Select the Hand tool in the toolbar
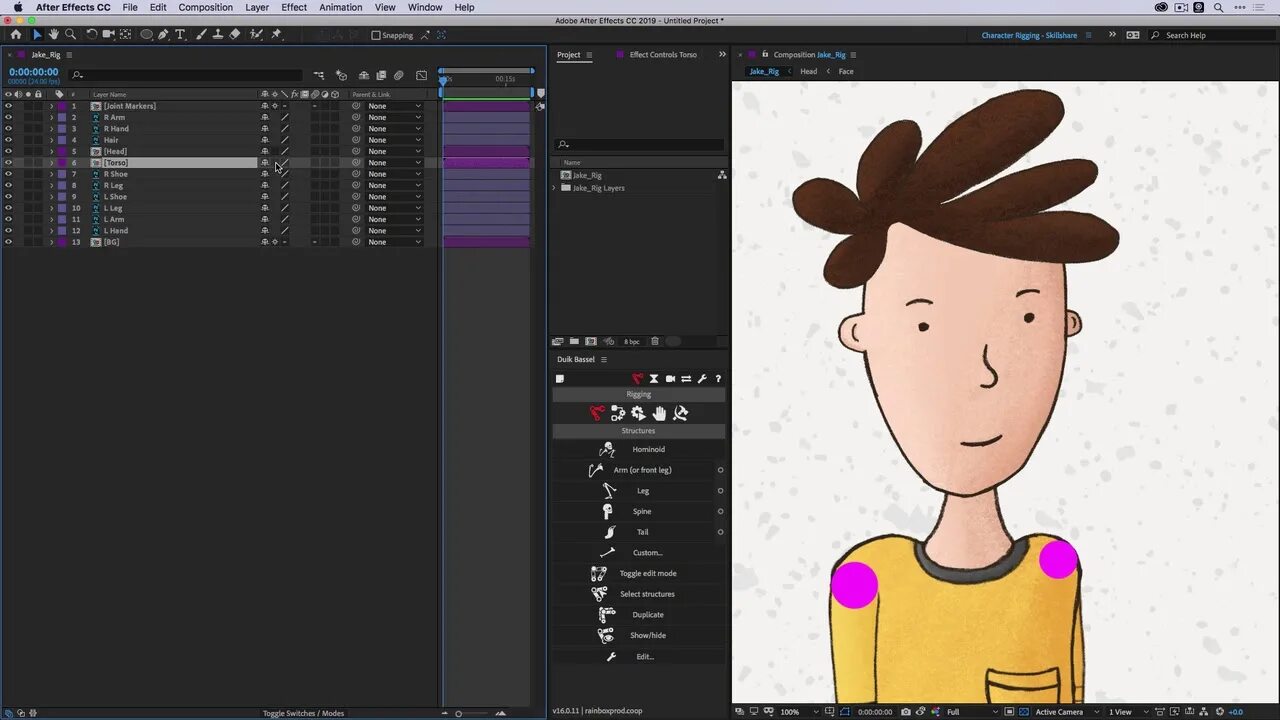The height and width of the screenshot is (720, 1280). 53,35
